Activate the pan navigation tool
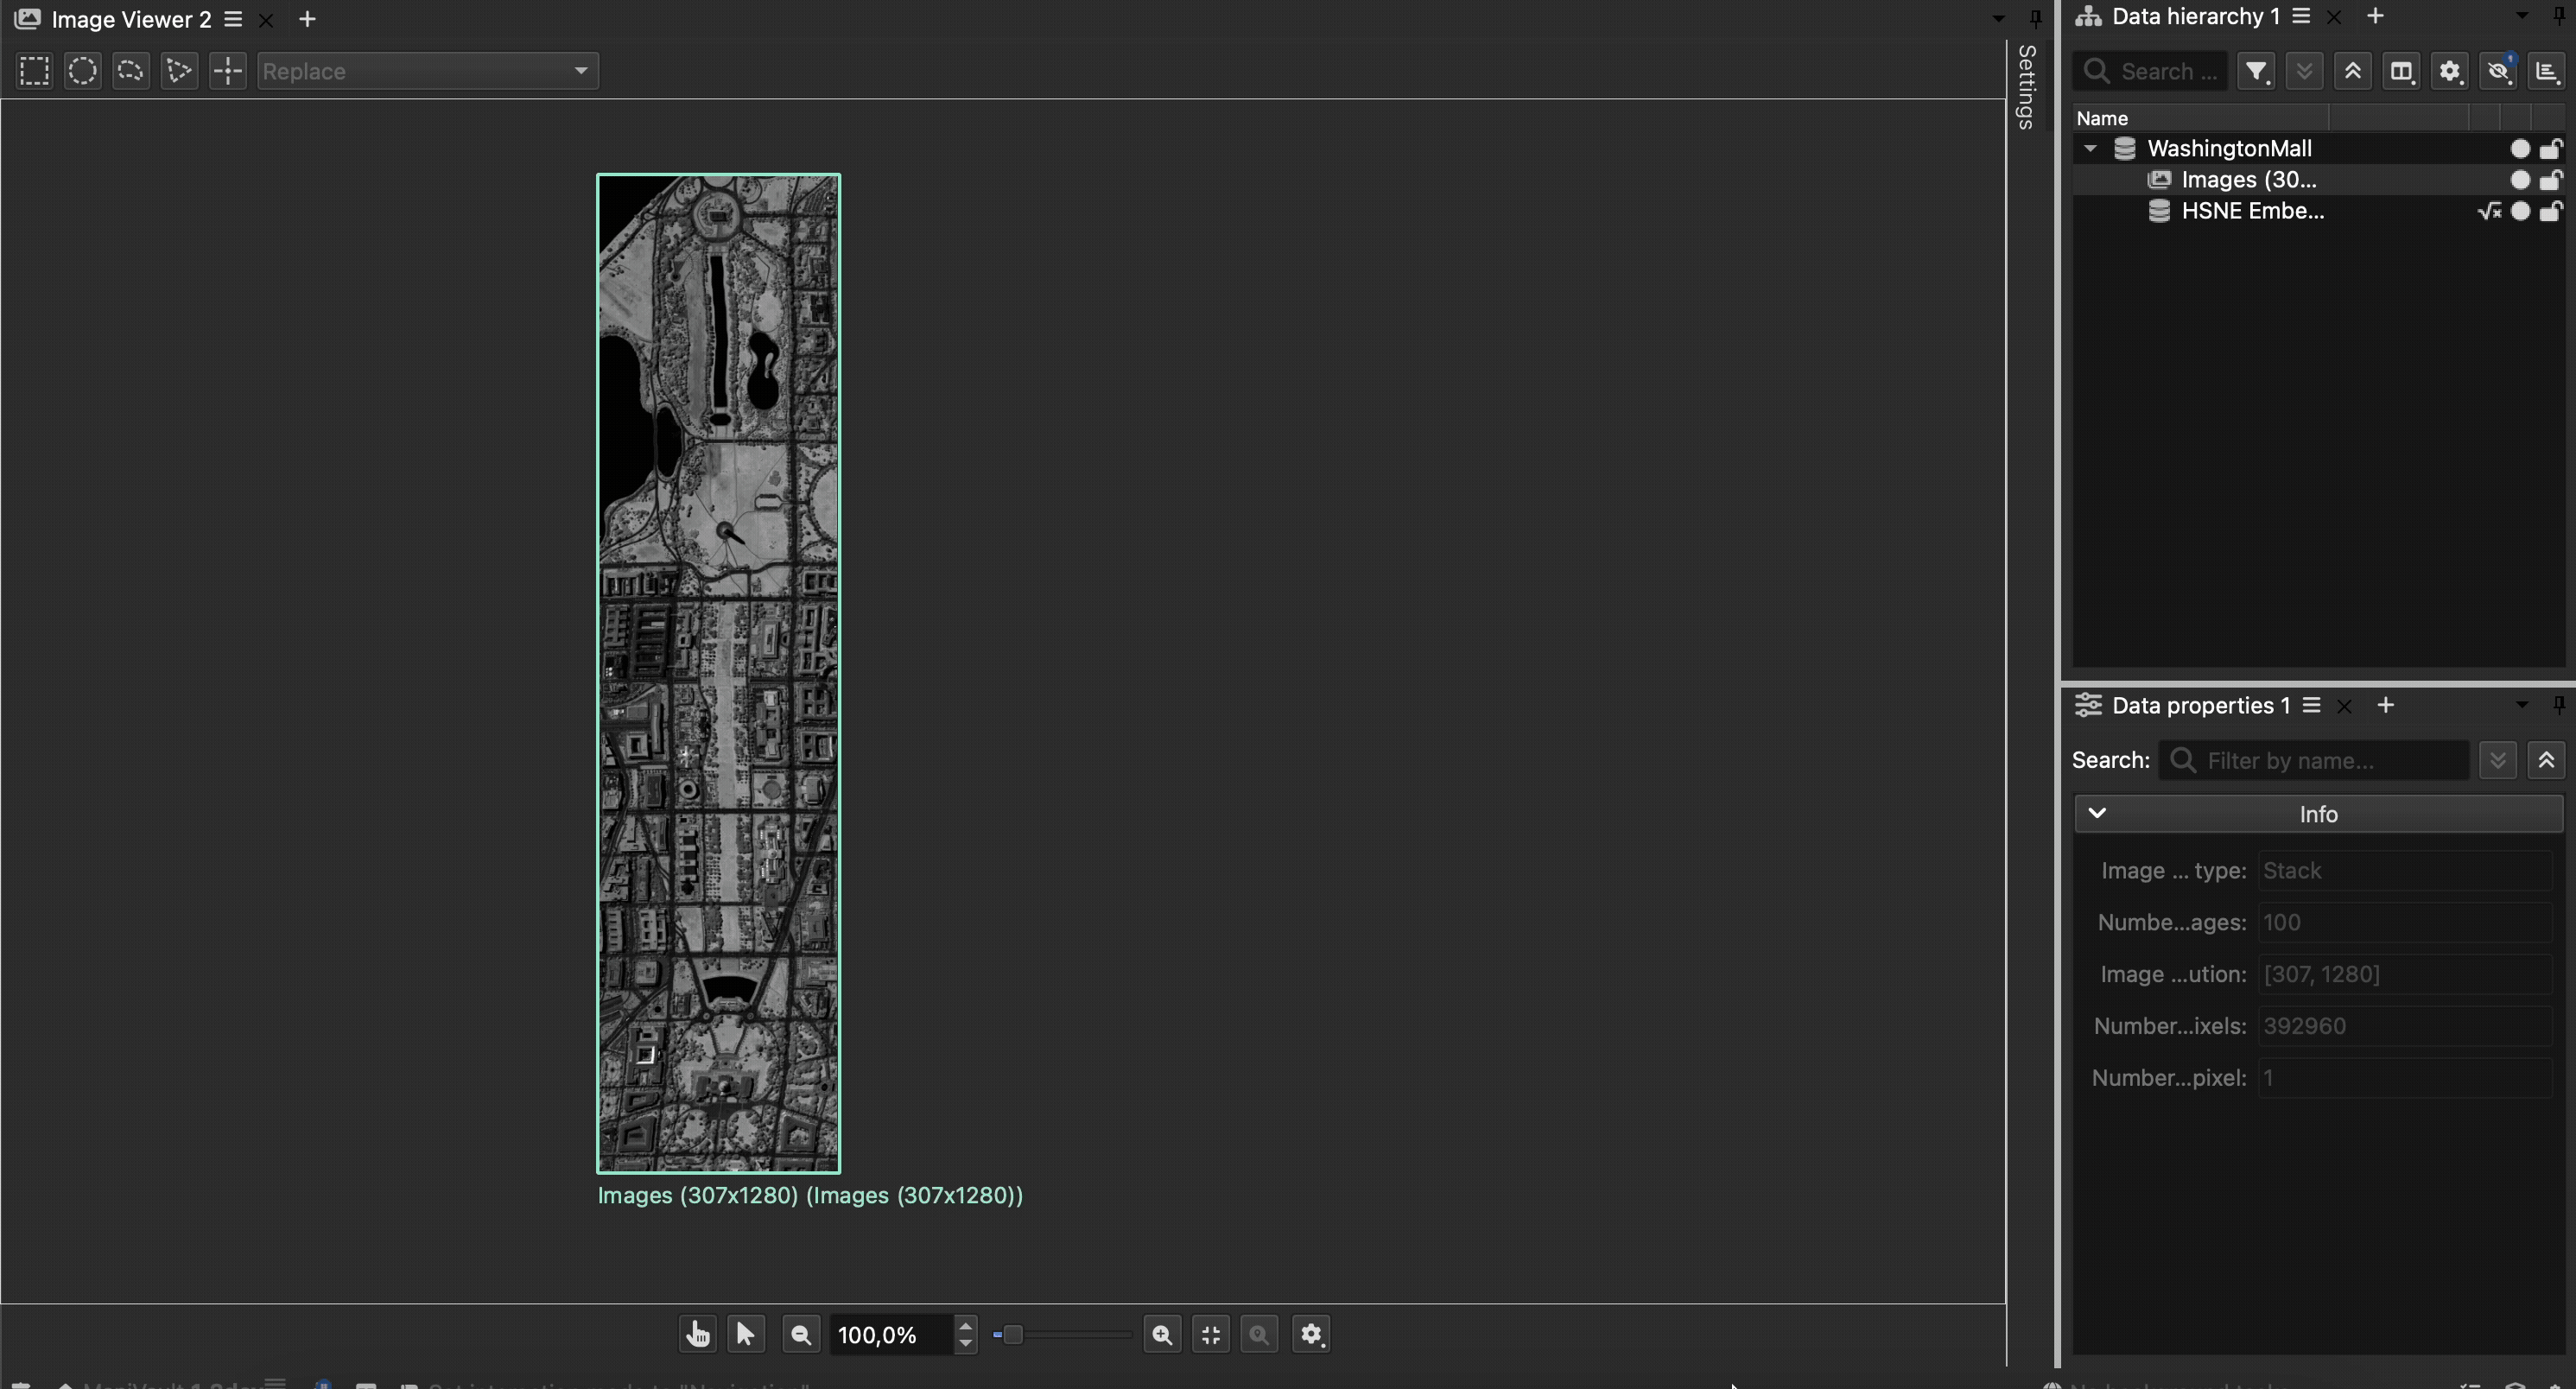The height and width of the screenshot is (1389, 2576). click(x=697, y=1334)
